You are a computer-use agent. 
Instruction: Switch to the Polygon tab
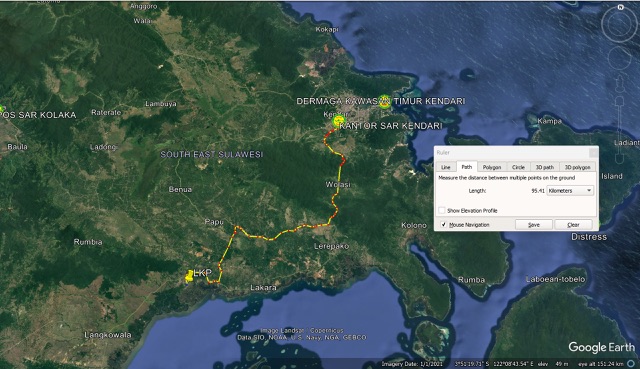point(492,167)
